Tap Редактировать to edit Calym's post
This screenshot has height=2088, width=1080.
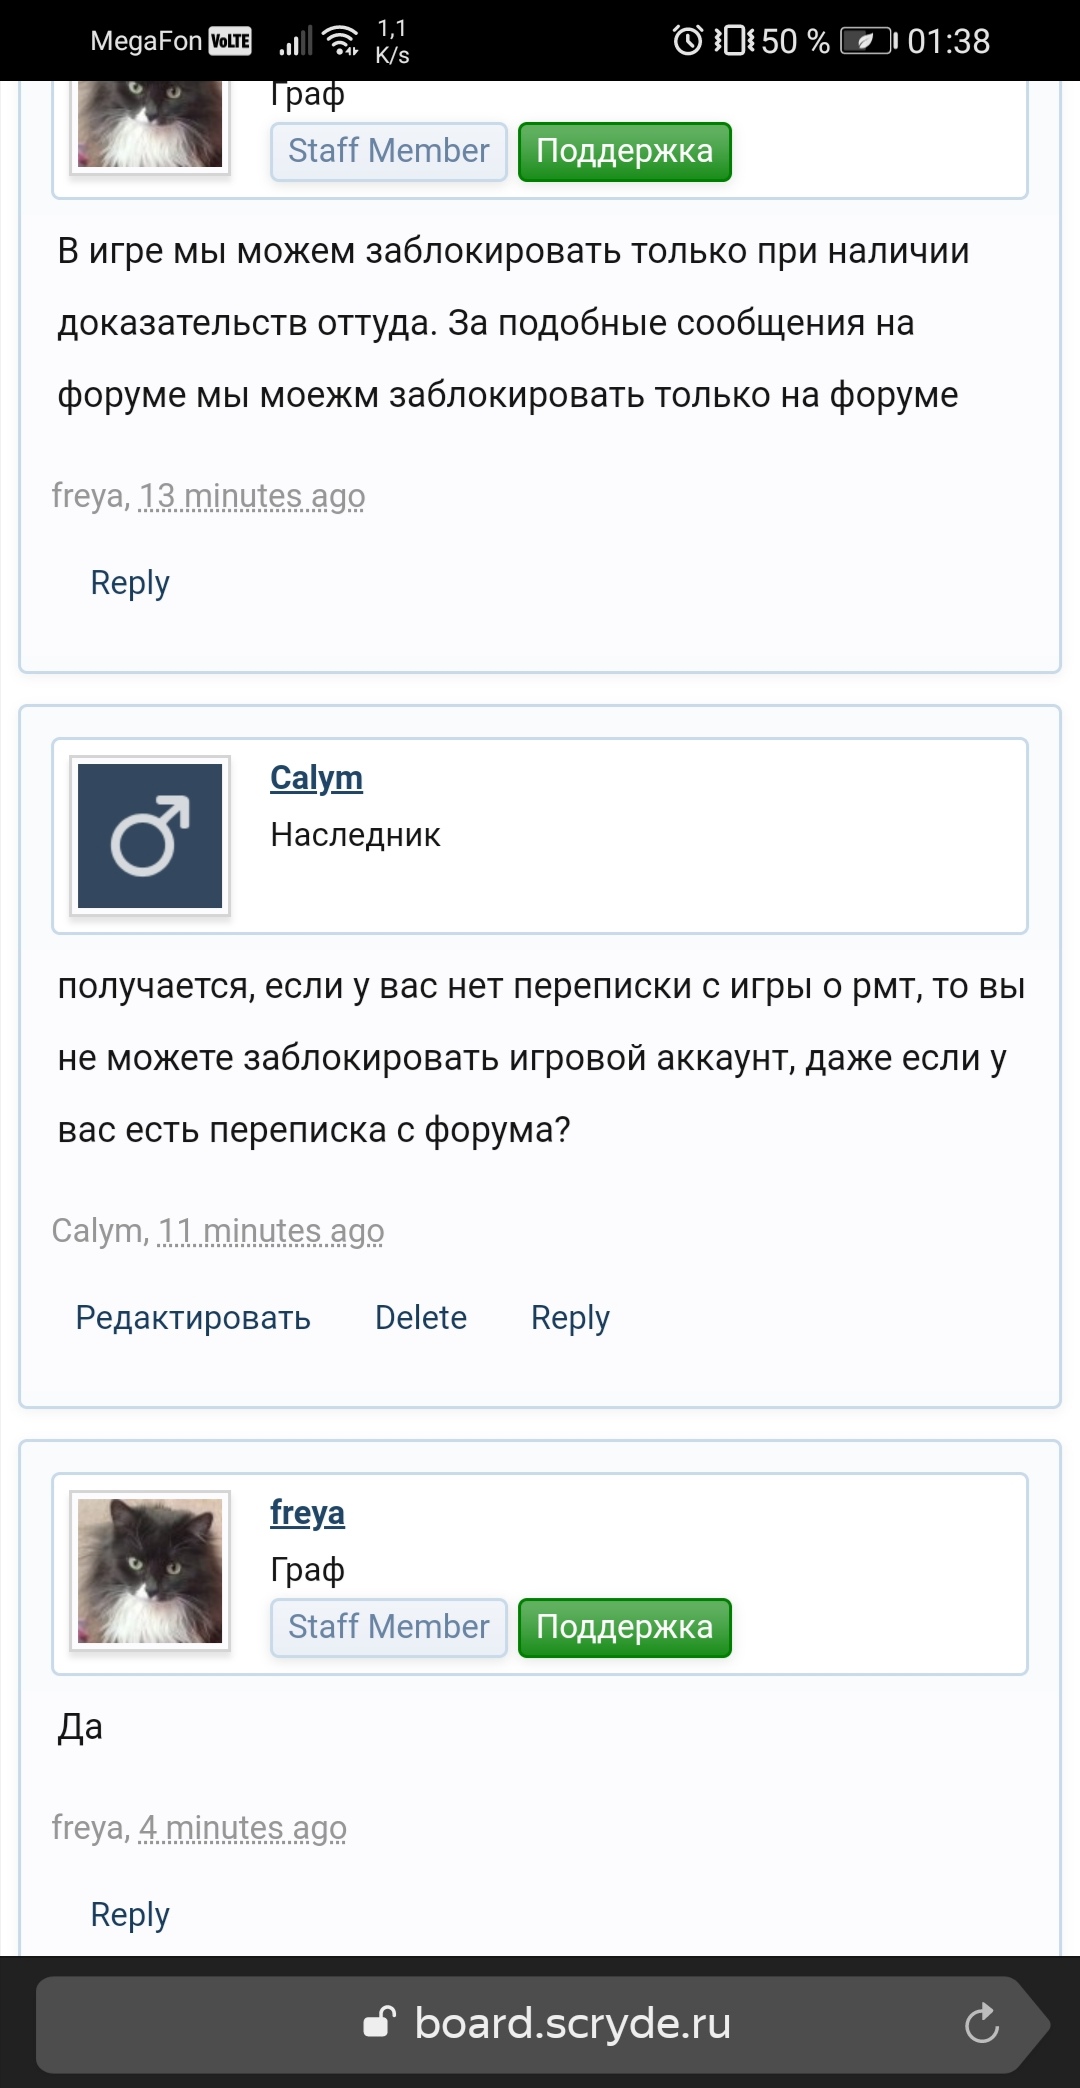point(193,1317)
